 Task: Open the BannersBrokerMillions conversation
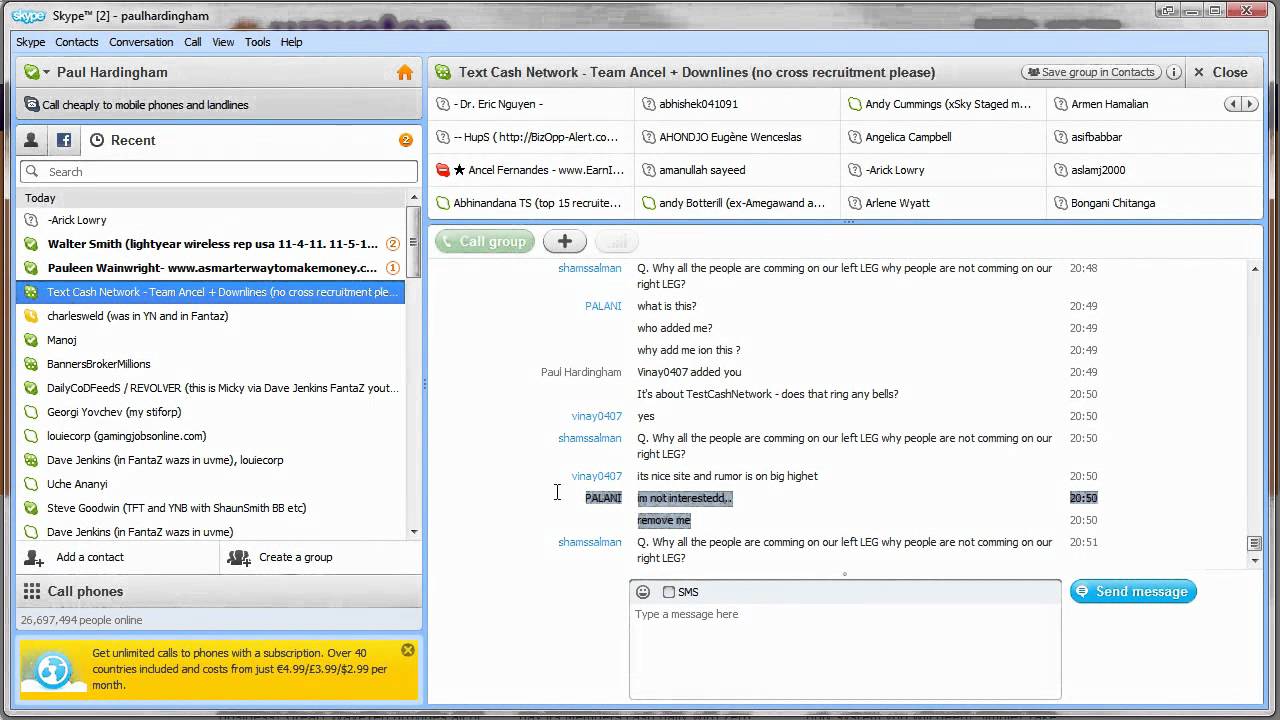pyautogui.click(x=211, y=364)
